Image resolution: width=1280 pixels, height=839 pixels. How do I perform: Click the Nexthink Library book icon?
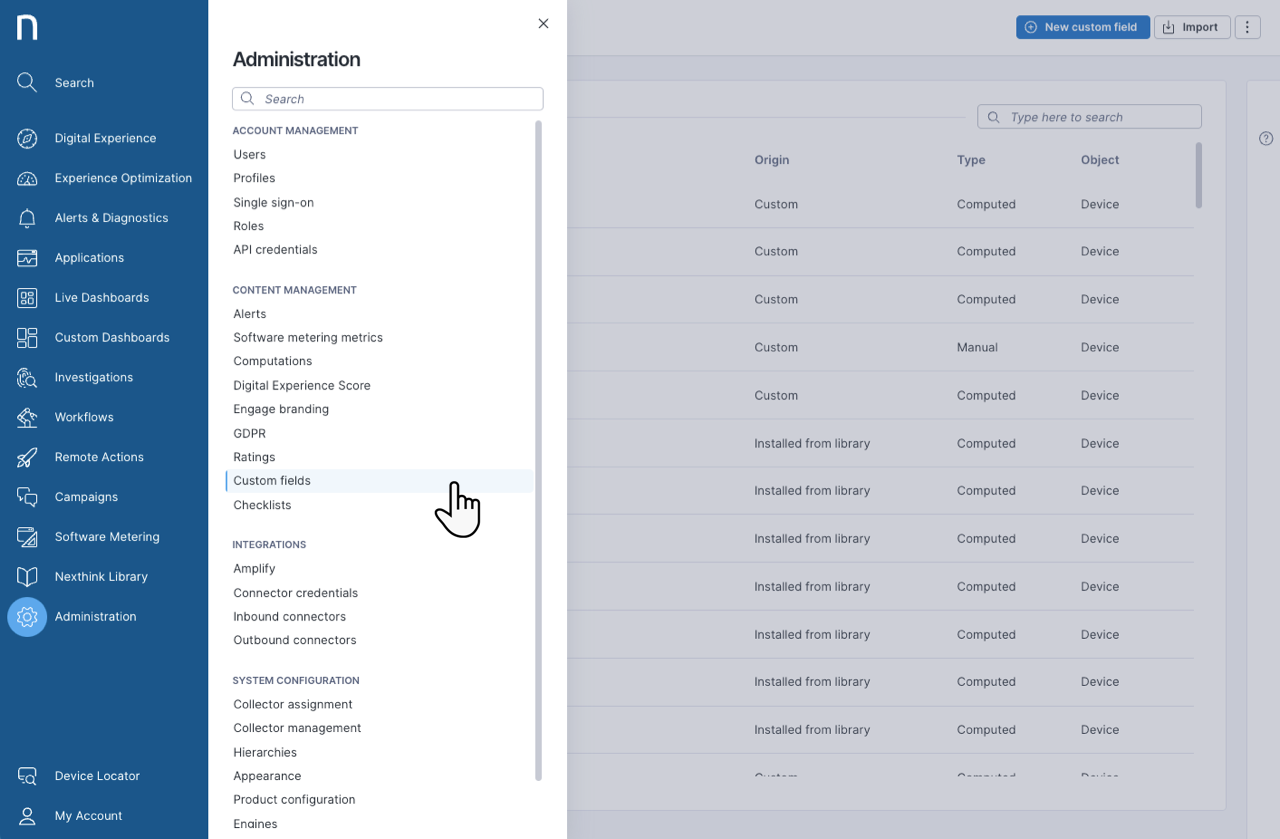click(27, 577)
